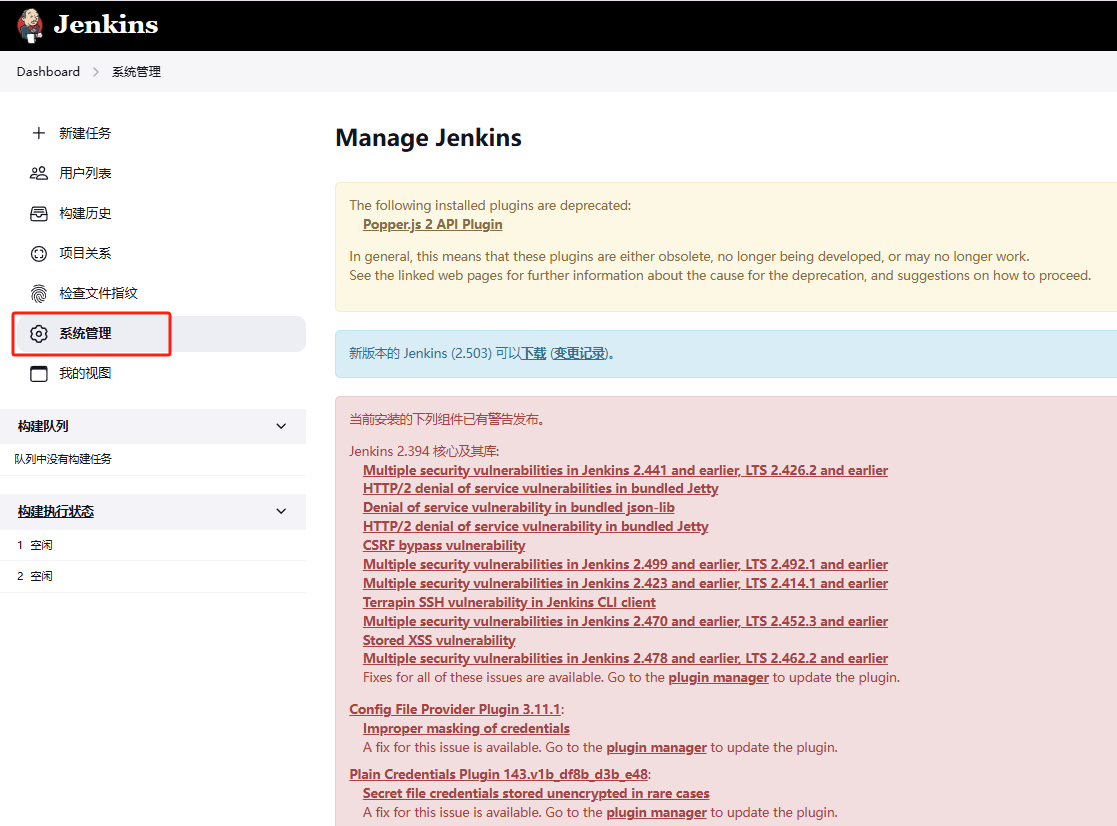This screenshot has width=1117, height=826.
Task: Open CSRF bypass vulnerability link
Action: point(444,545)
